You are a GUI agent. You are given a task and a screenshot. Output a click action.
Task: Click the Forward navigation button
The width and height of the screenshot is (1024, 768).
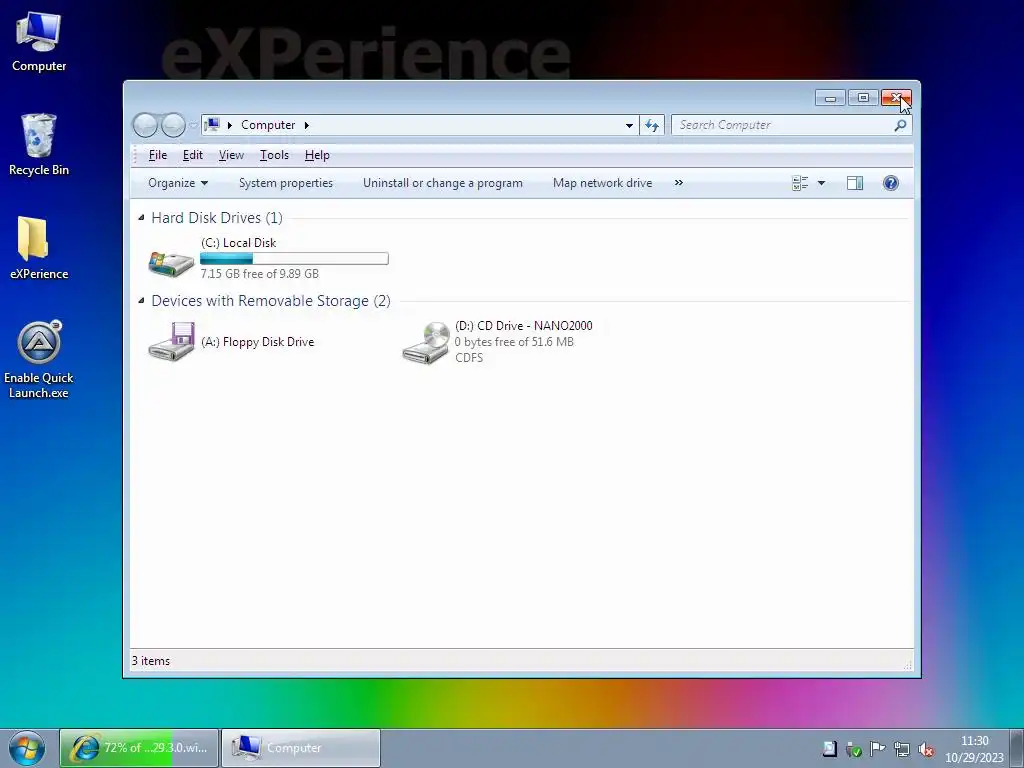tap(172, 125)
